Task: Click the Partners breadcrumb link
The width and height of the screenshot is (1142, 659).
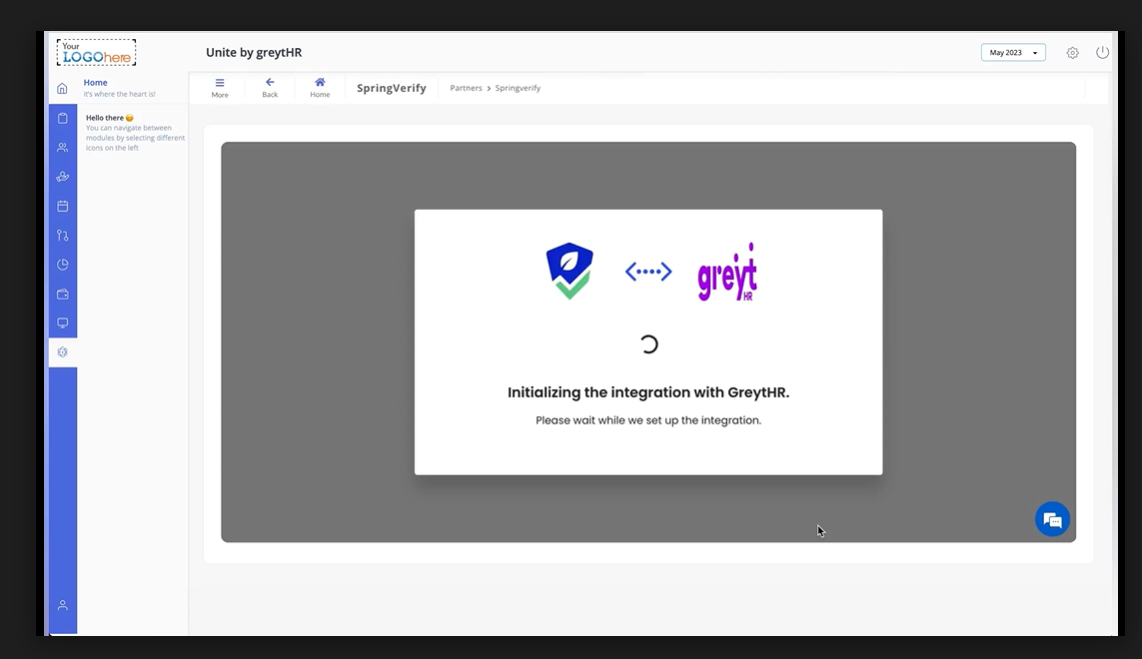Action: click(x=466, y=88)
